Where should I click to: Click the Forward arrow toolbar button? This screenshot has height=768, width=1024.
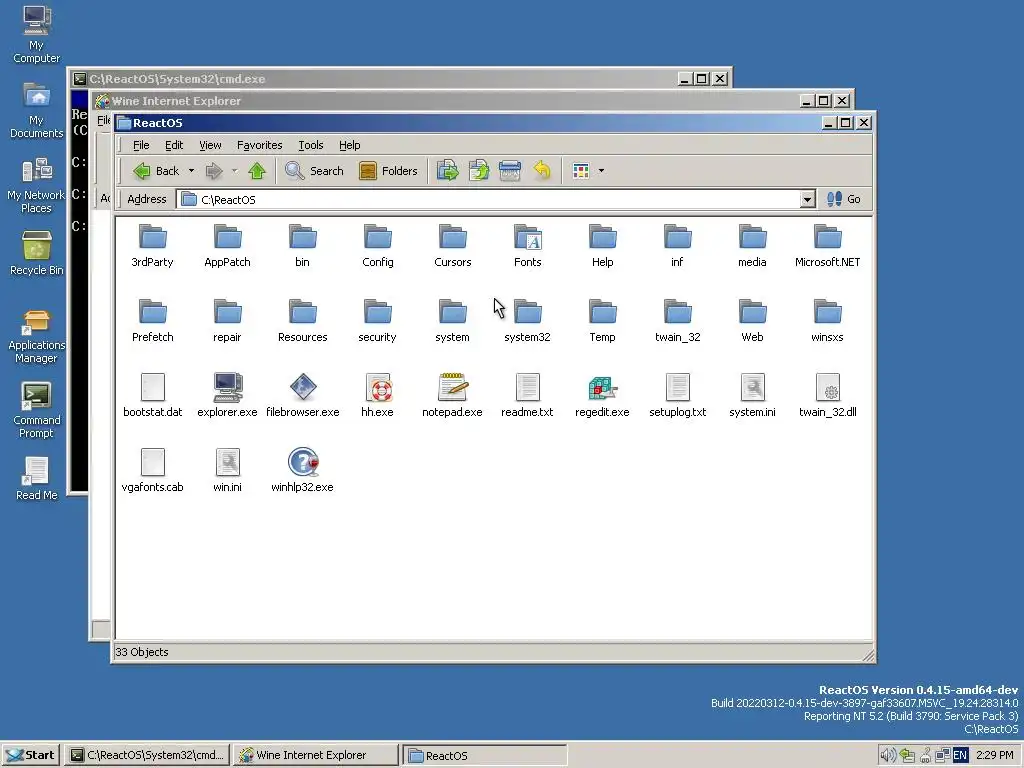point(214,171)
